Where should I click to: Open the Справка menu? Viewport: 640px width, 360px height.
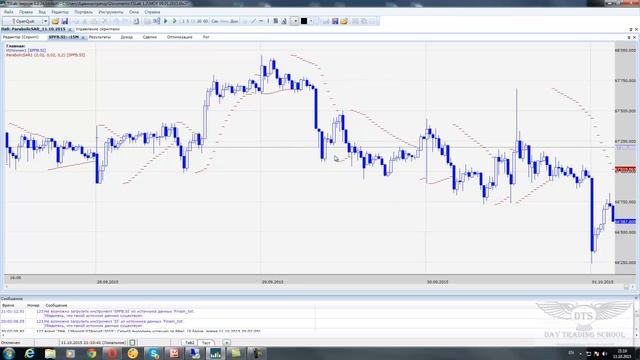[152, 12]
